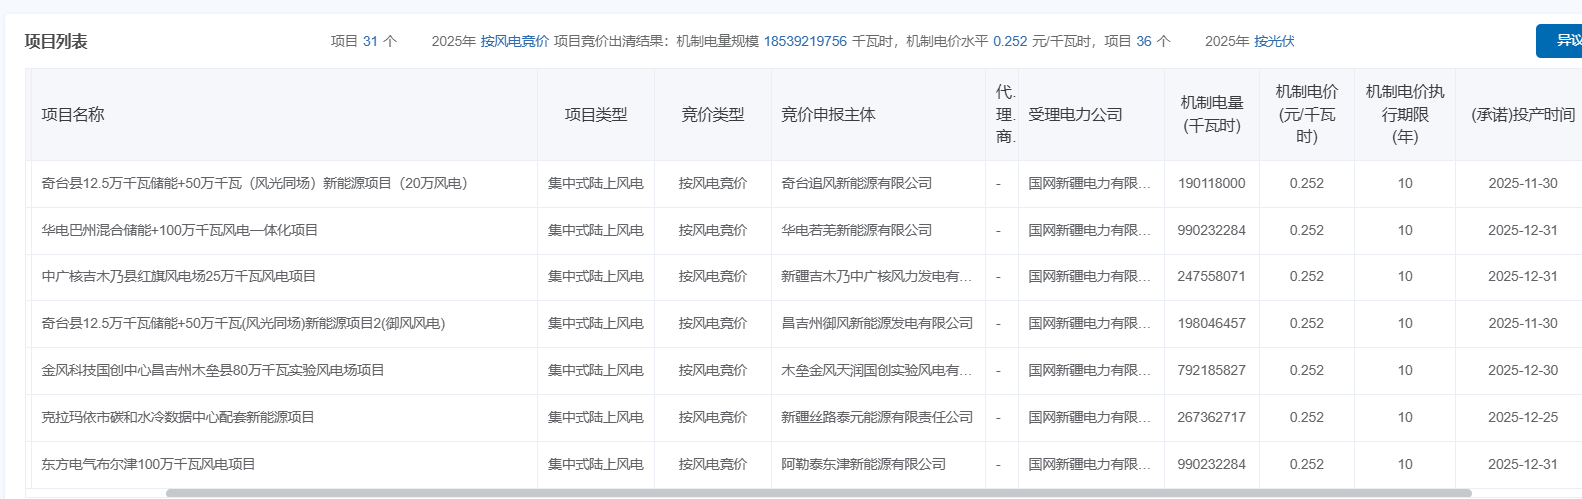The image size is (1582, 499).
Task: Click the 项目名称 column header
Action: tap(73, 115)
